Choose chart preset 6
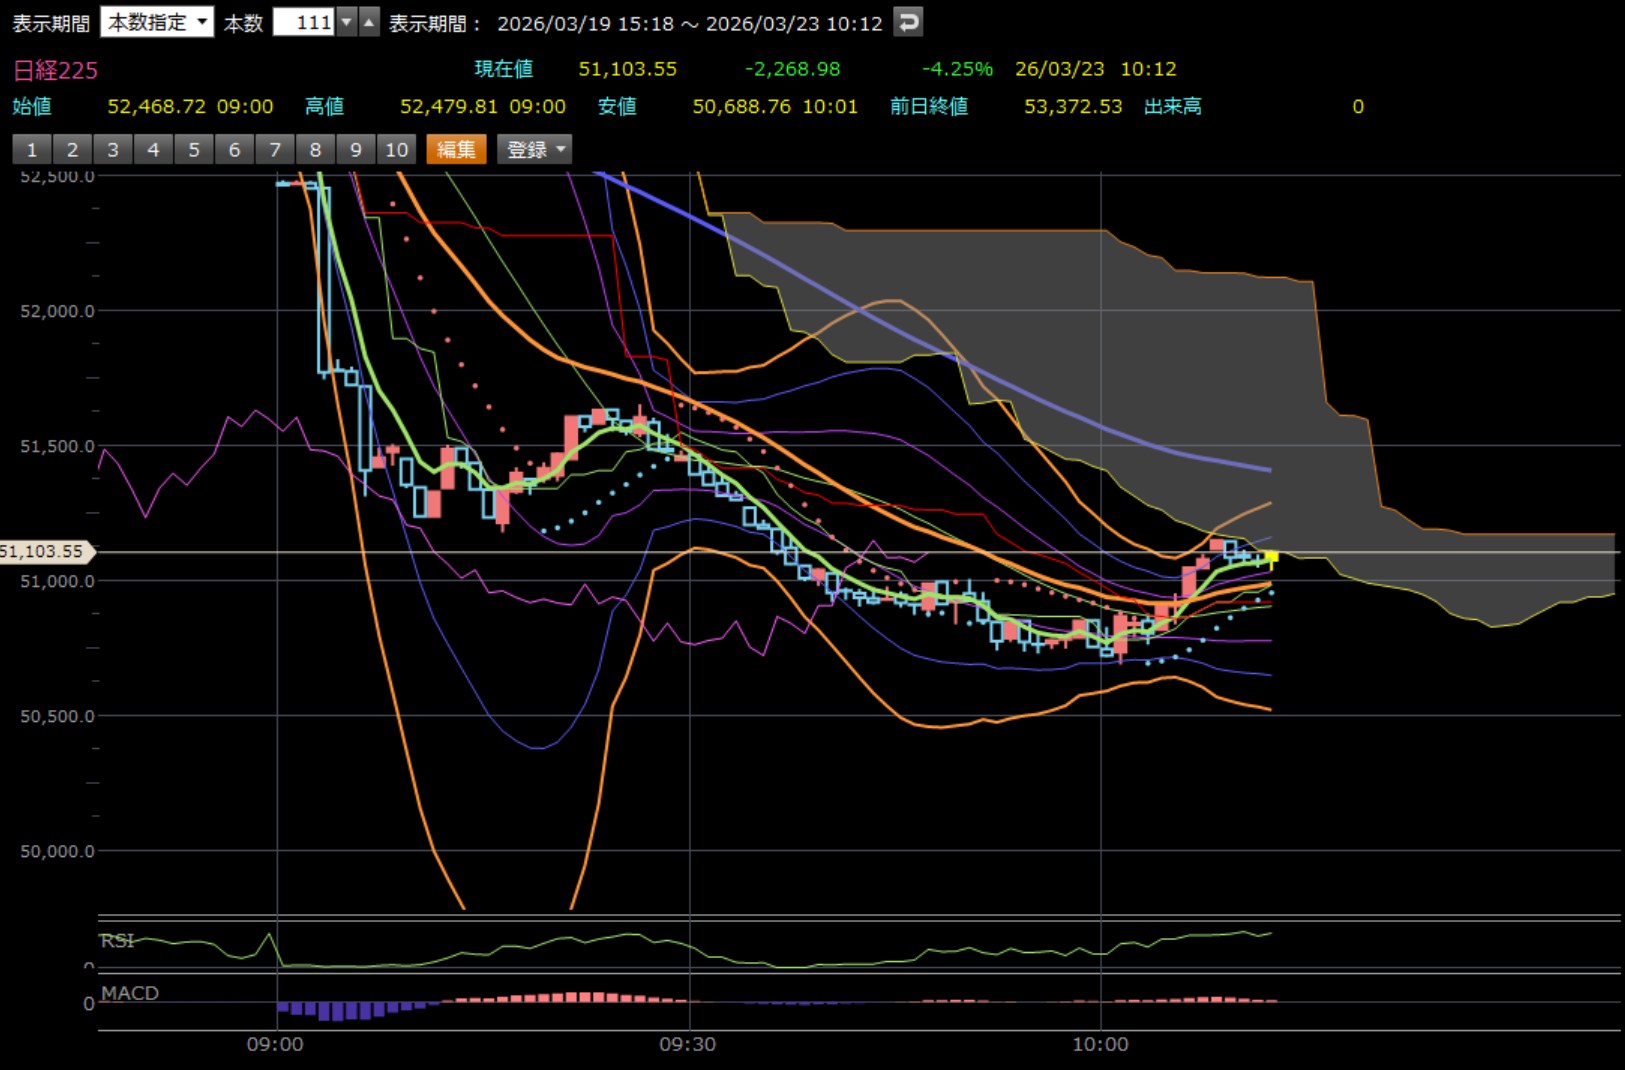 point(234,150)
